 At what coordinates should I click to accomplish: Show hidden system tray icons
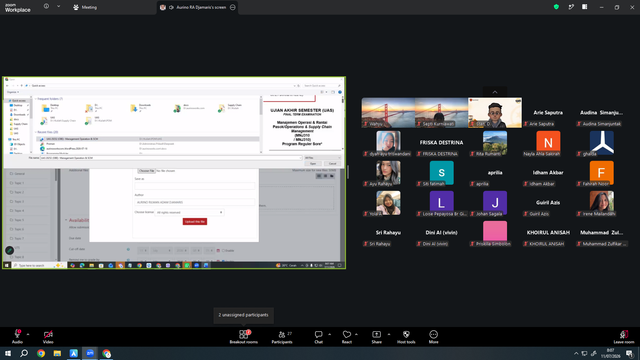click(576, 353)
